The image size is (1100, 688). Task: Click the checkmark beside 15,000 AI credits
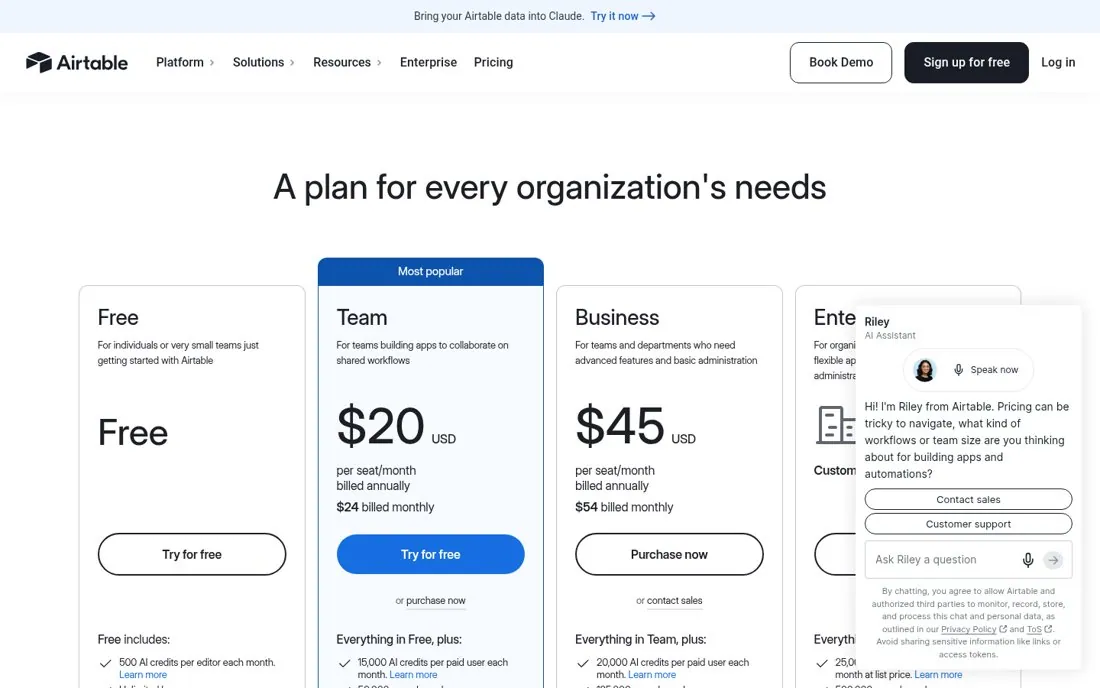coord(344,663)
